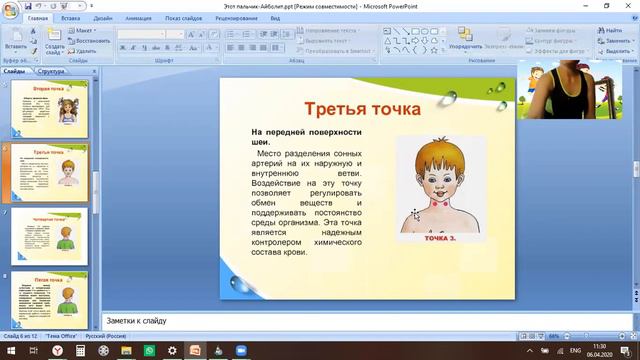This screenshot has width=640, height=360.
Task: Open Quick Access toolbar customization arrow
Action: click(x=91, y=6)
